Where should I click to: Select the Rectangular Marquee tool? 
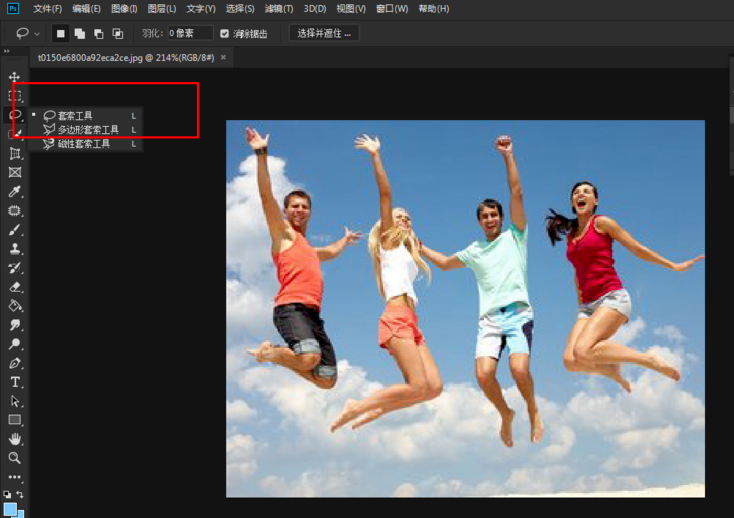pos(15,96)
